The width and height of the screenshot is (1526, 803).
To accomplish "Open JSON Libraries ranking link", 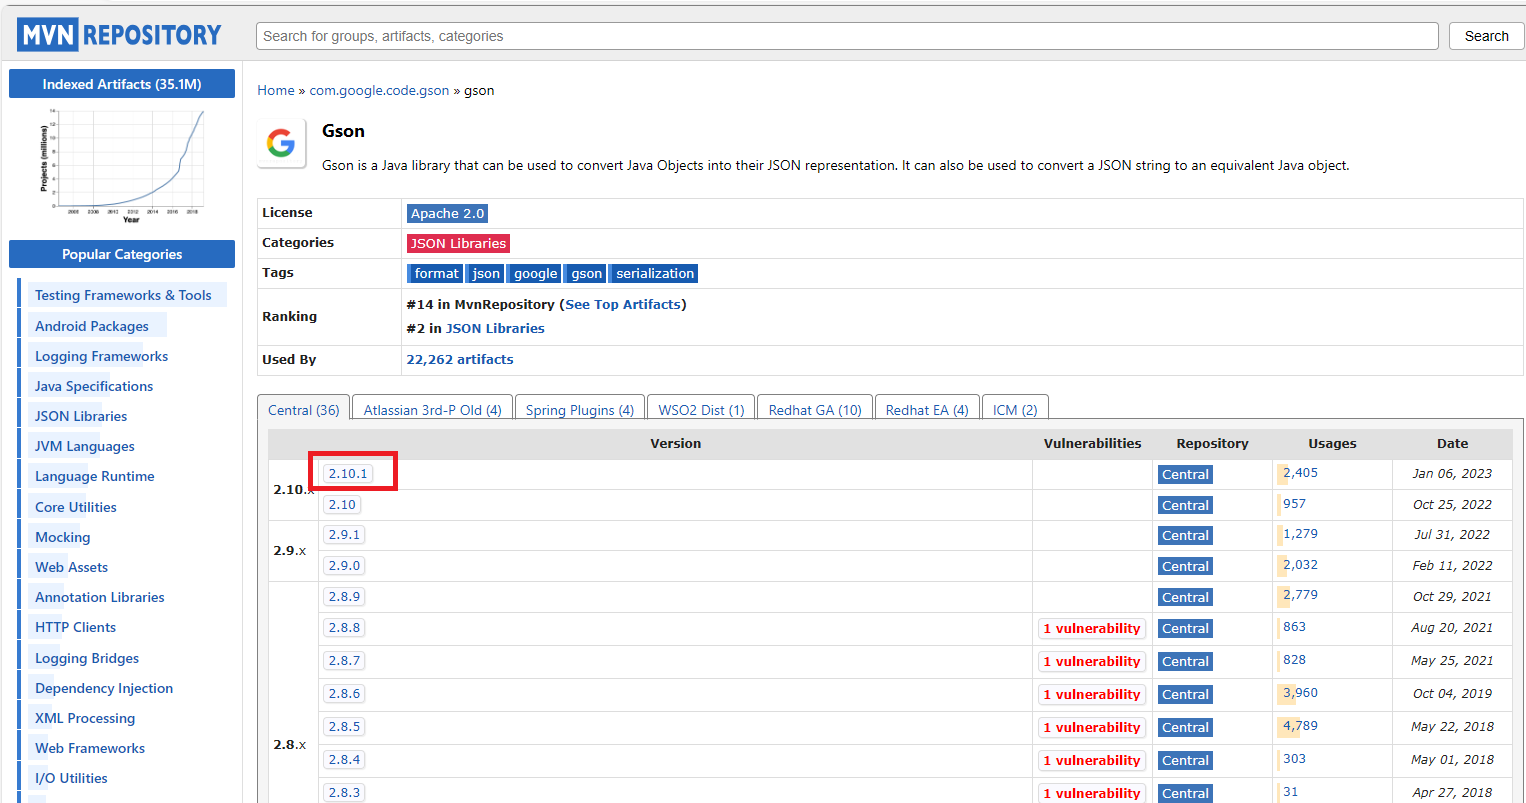I will pyautogui.click(x=495, y=328).
